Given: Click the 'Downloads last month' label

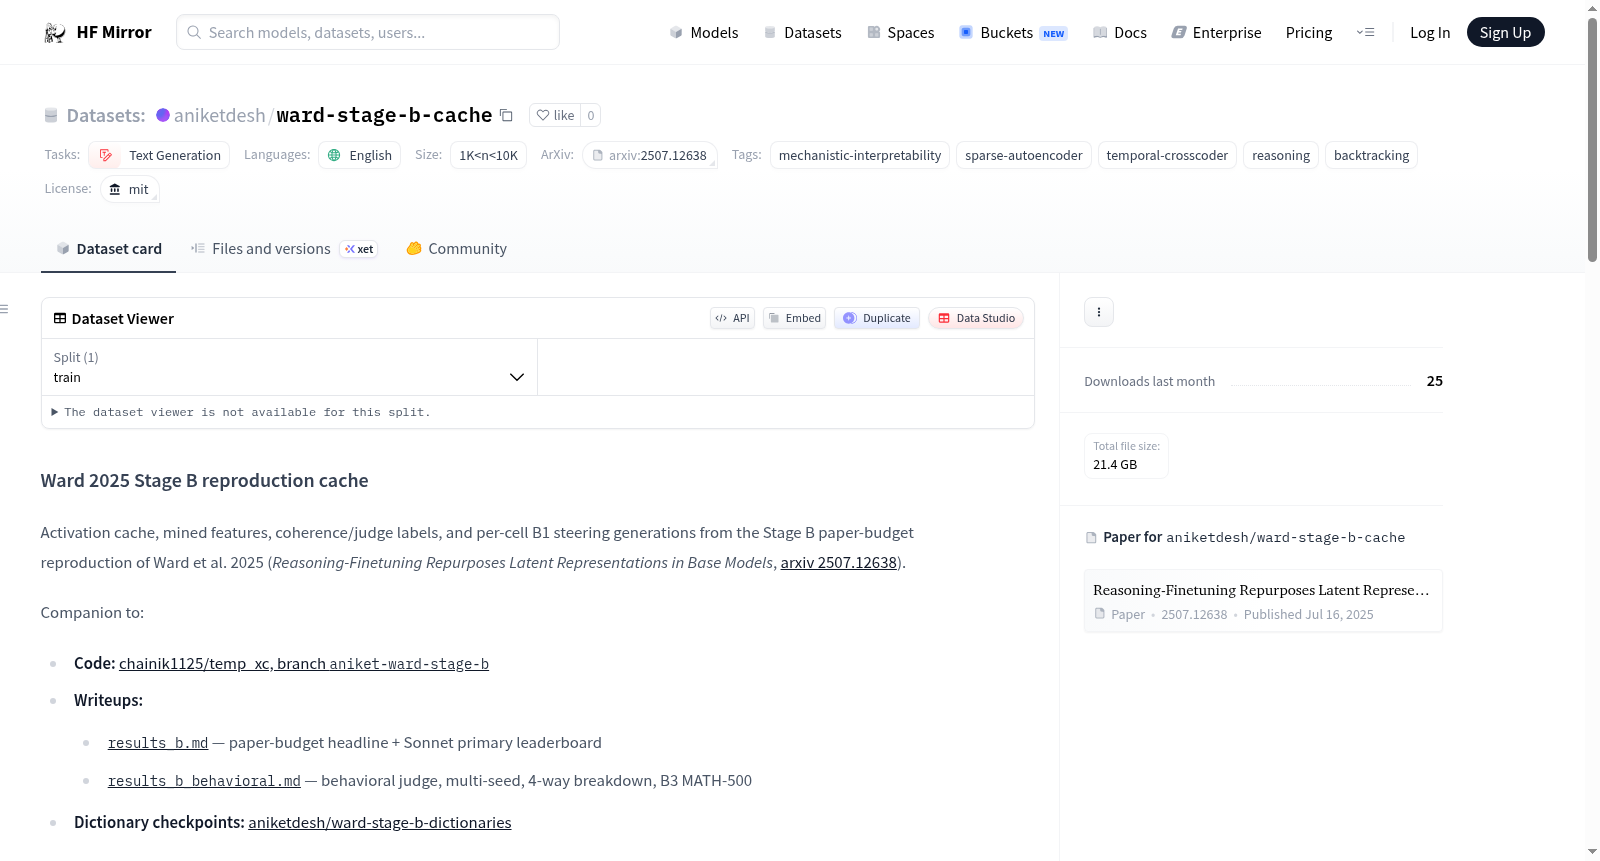Looking at the screenshot, I should pos(1149,381).
